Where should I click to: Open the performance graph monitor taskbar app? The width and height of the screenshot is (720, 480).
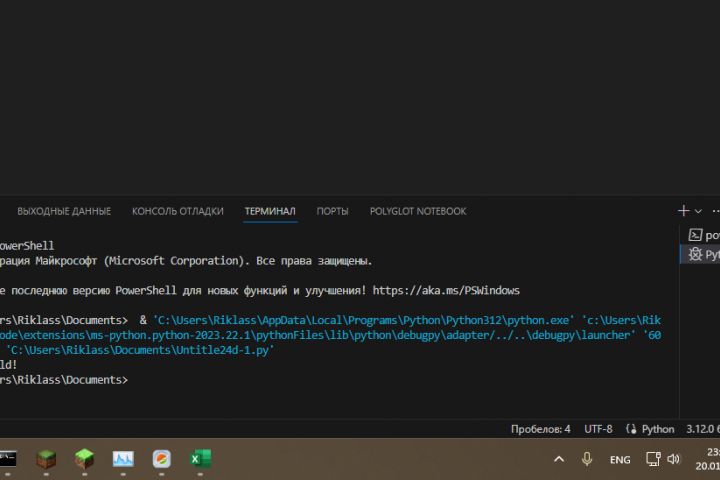pos(123,459)
